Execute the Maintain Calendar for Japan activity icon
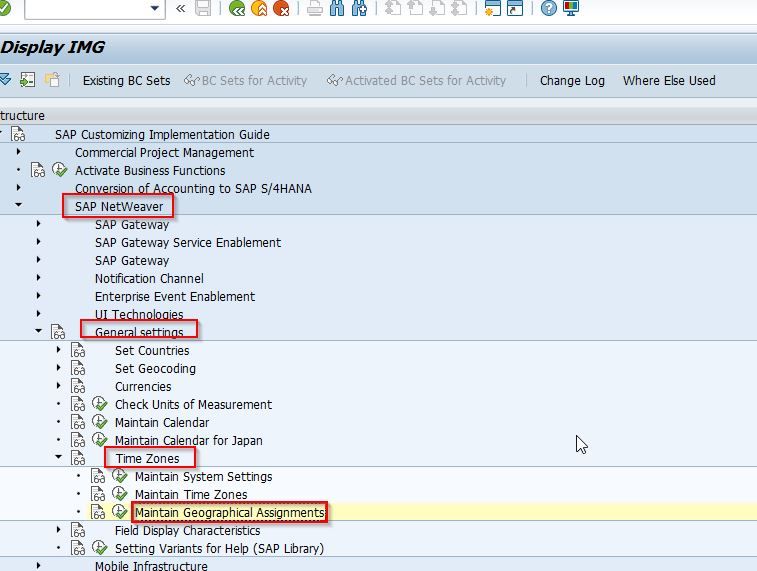This screenshot has height=571, width=757. click(99, 440)
